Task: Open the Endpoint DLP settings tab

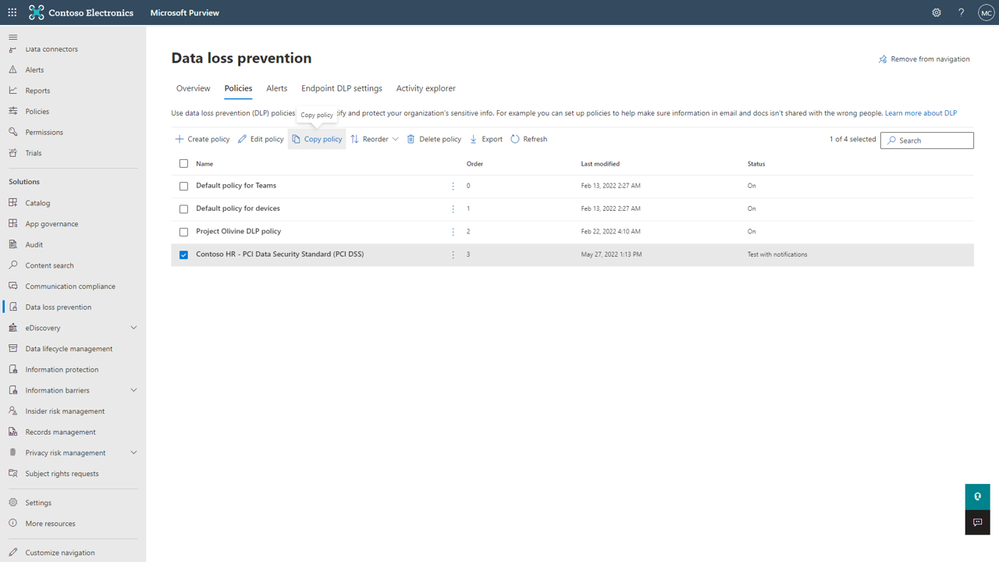Action: 341,89
